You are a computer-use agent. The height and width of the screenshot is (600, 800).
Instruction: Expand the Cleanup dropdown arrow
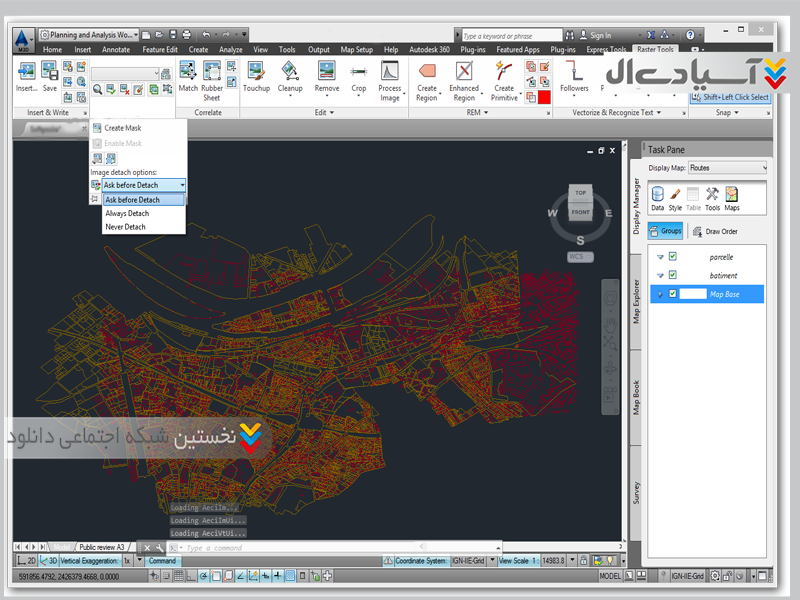coord(290,97)
